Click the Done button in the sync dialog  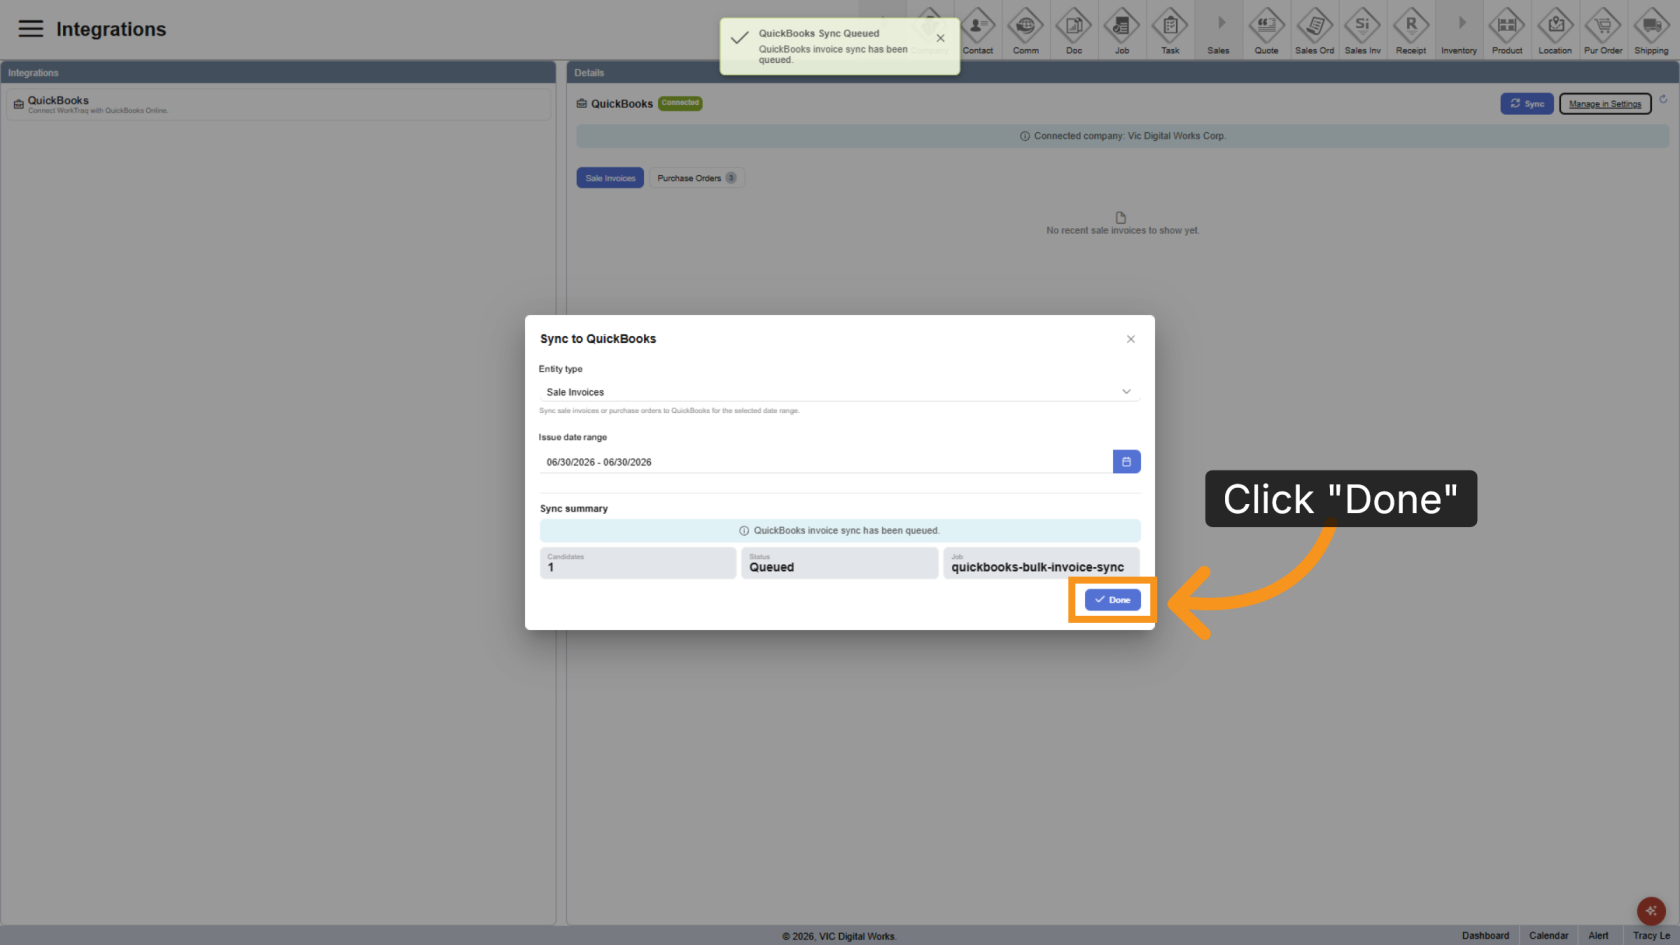pyautogui.click(x=1112, y=600)
